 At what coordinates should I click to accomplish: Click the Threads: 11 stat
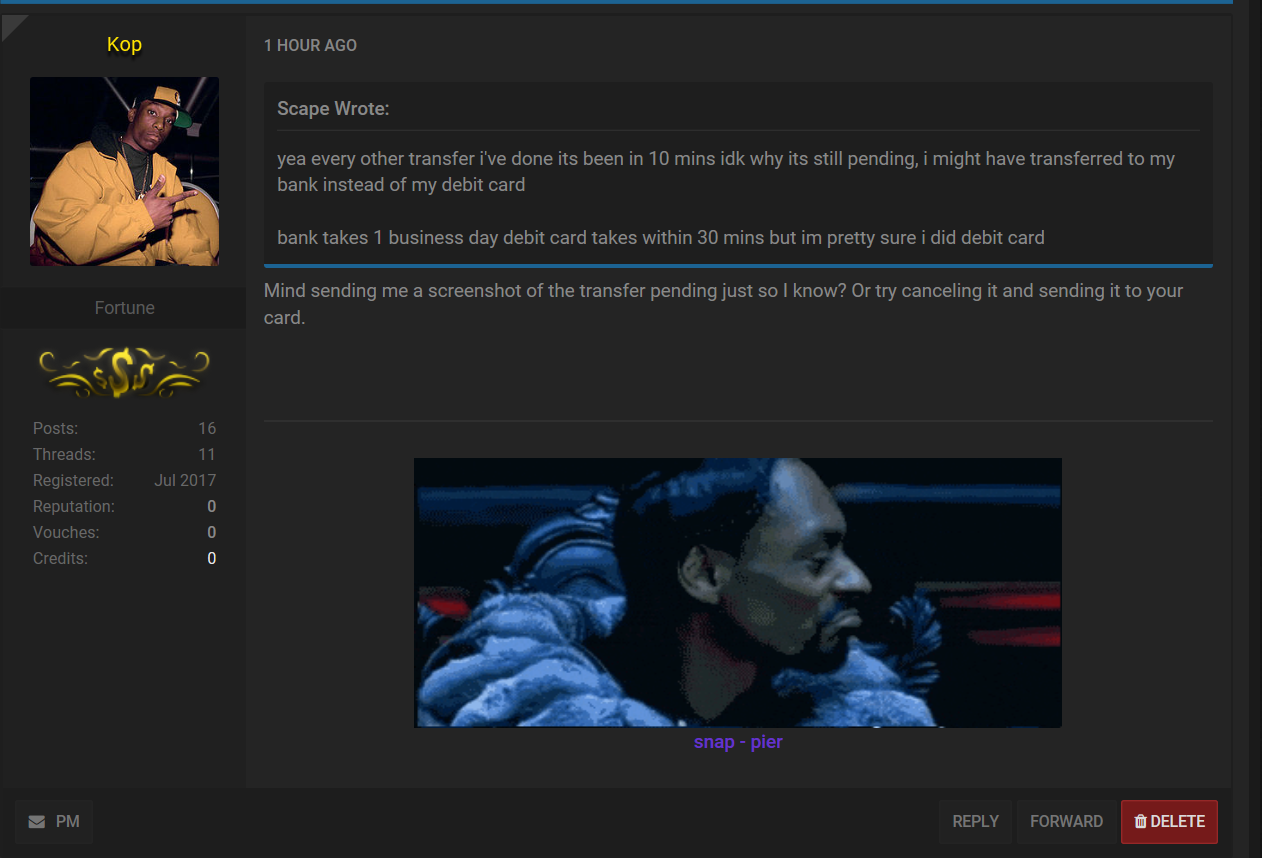click(124, 454)
